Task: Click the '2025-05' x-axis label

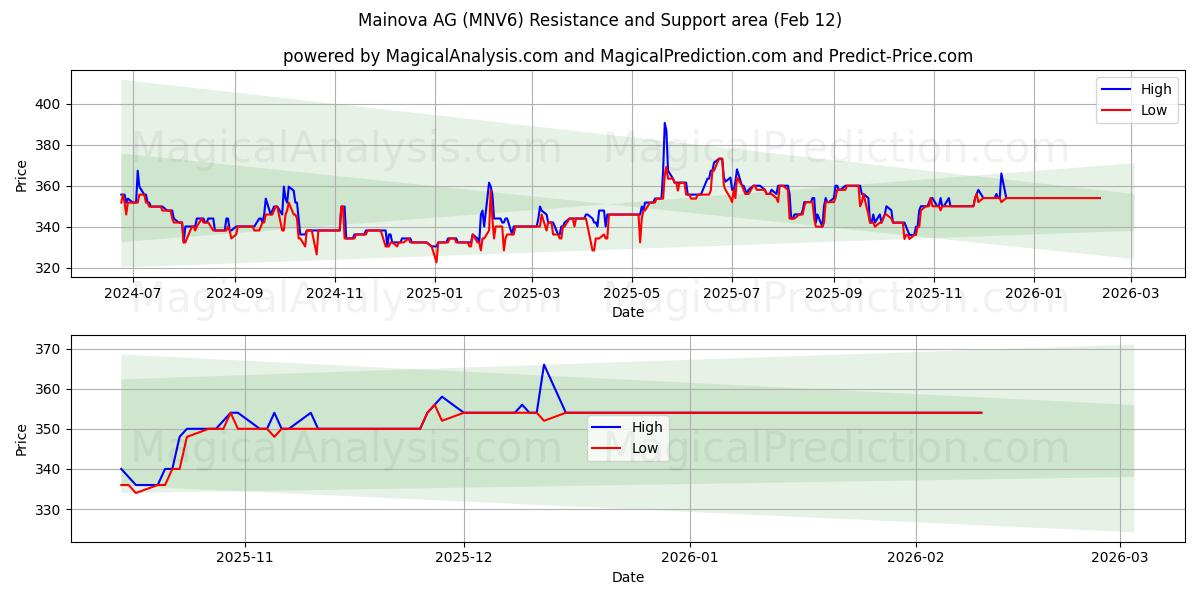Action: tap(632, 294)
